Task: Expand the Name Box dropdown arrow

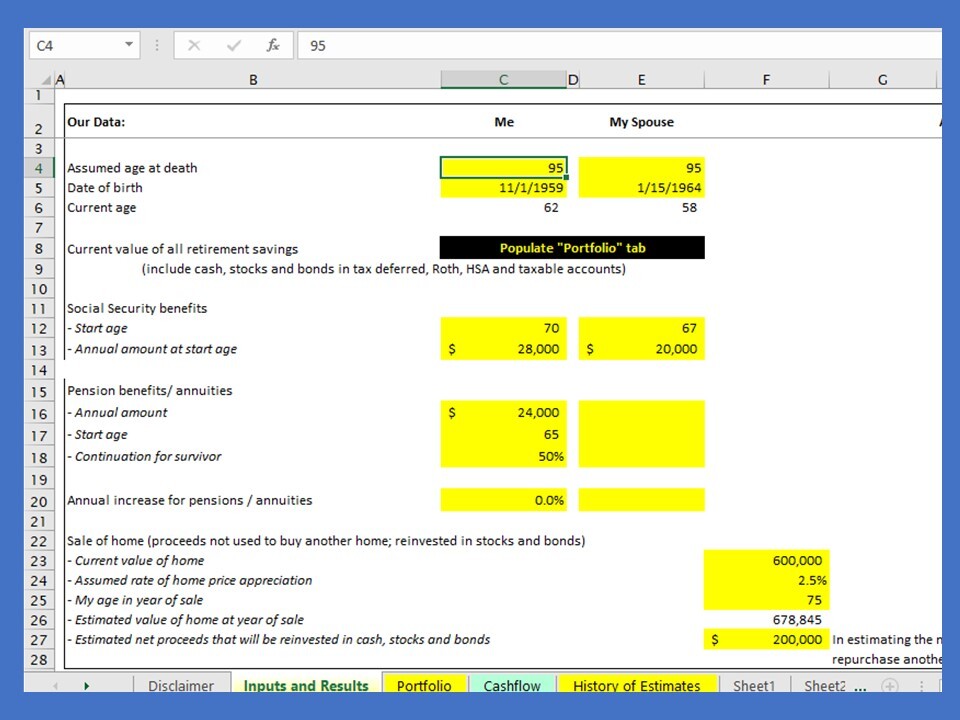Action: [129, 45]
